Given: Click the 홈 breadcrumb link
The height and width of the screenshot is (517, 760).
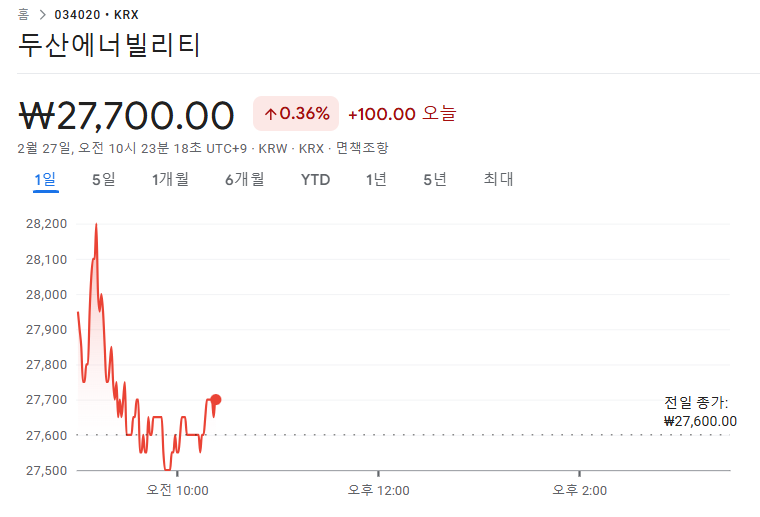Looking at the screenshot, I should [x=23, y=15].
